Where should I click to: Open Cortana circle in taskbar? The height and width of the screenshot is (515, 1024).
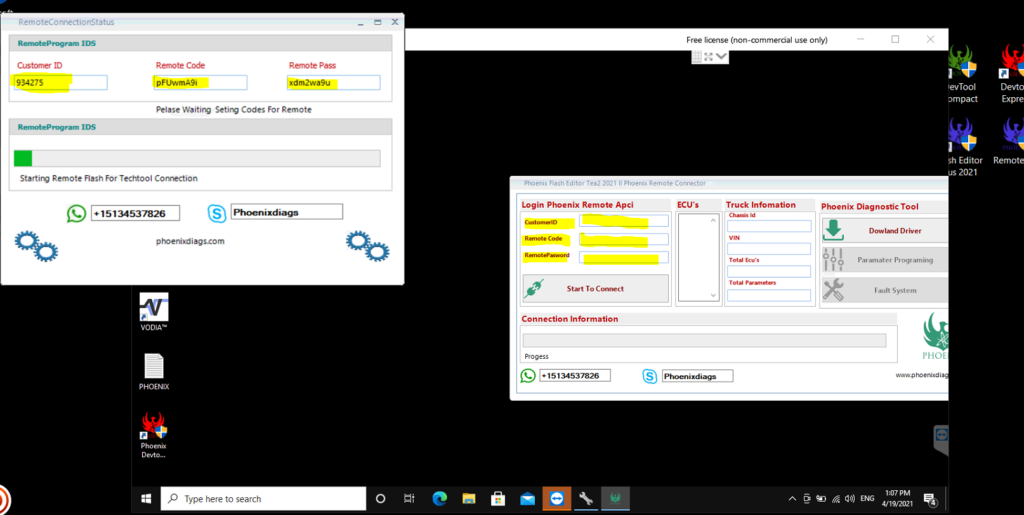point(381,499)
